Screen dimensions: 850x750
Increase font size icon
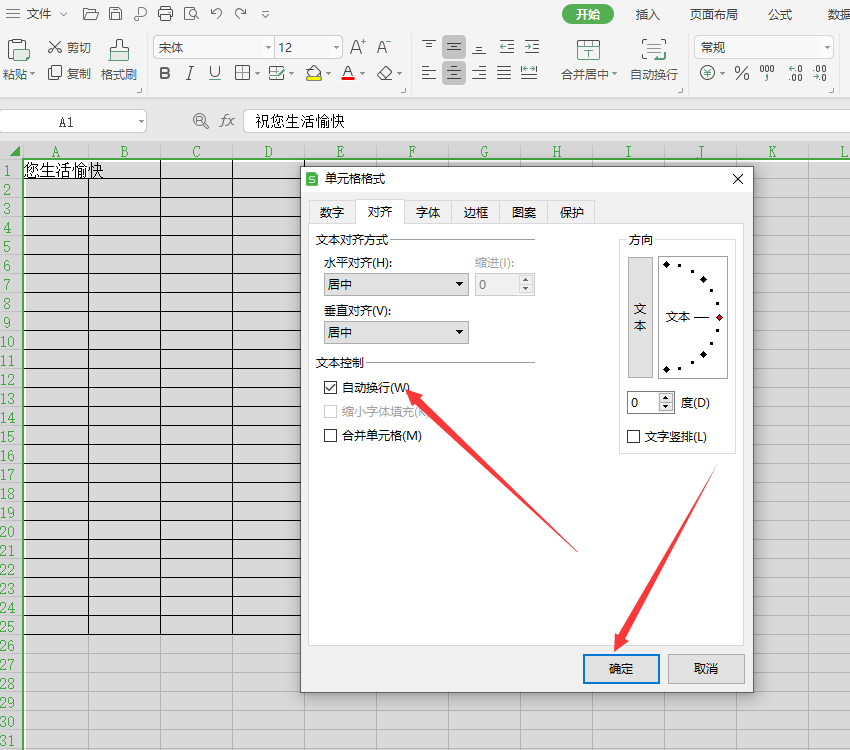[357, 47]
